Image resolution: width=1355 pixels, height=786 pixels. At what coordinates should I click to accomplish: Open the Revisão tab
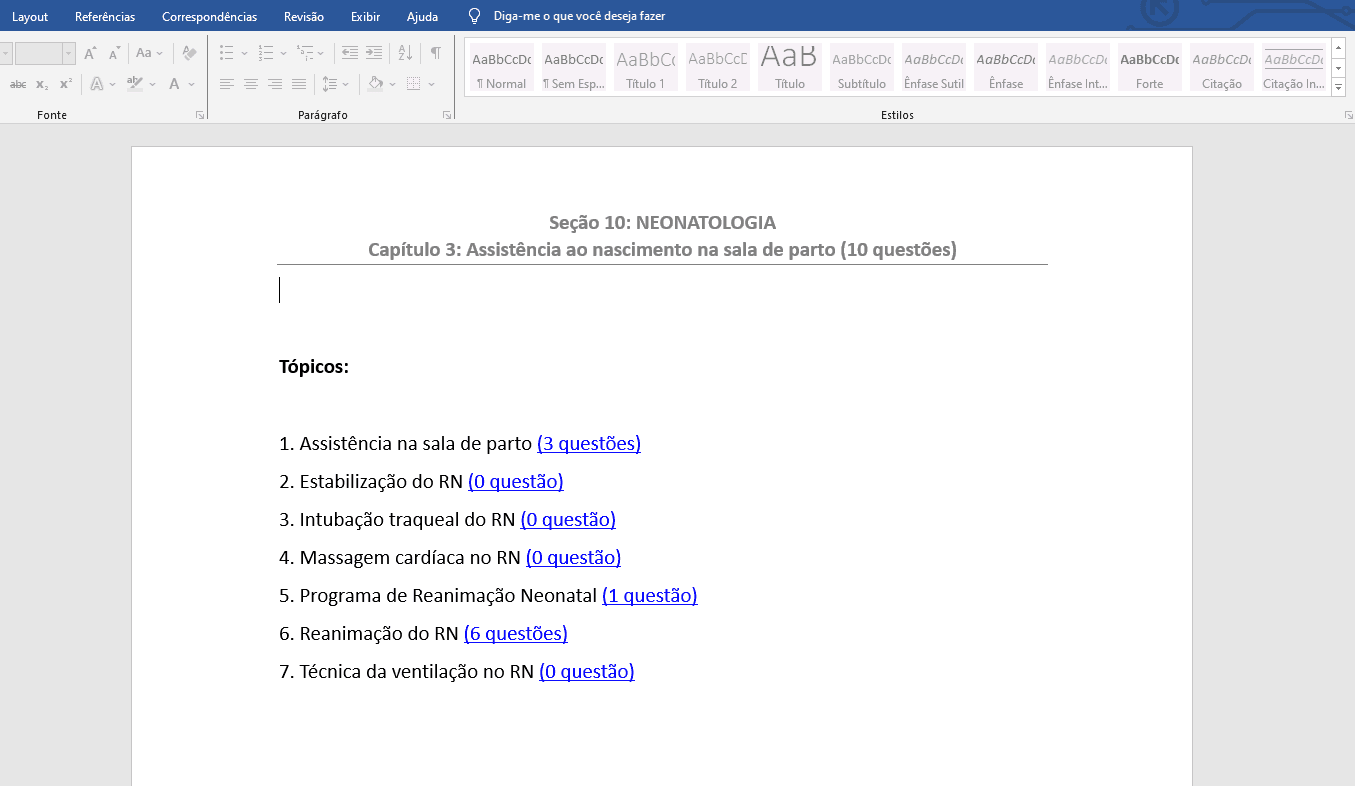tap(303, 16)
